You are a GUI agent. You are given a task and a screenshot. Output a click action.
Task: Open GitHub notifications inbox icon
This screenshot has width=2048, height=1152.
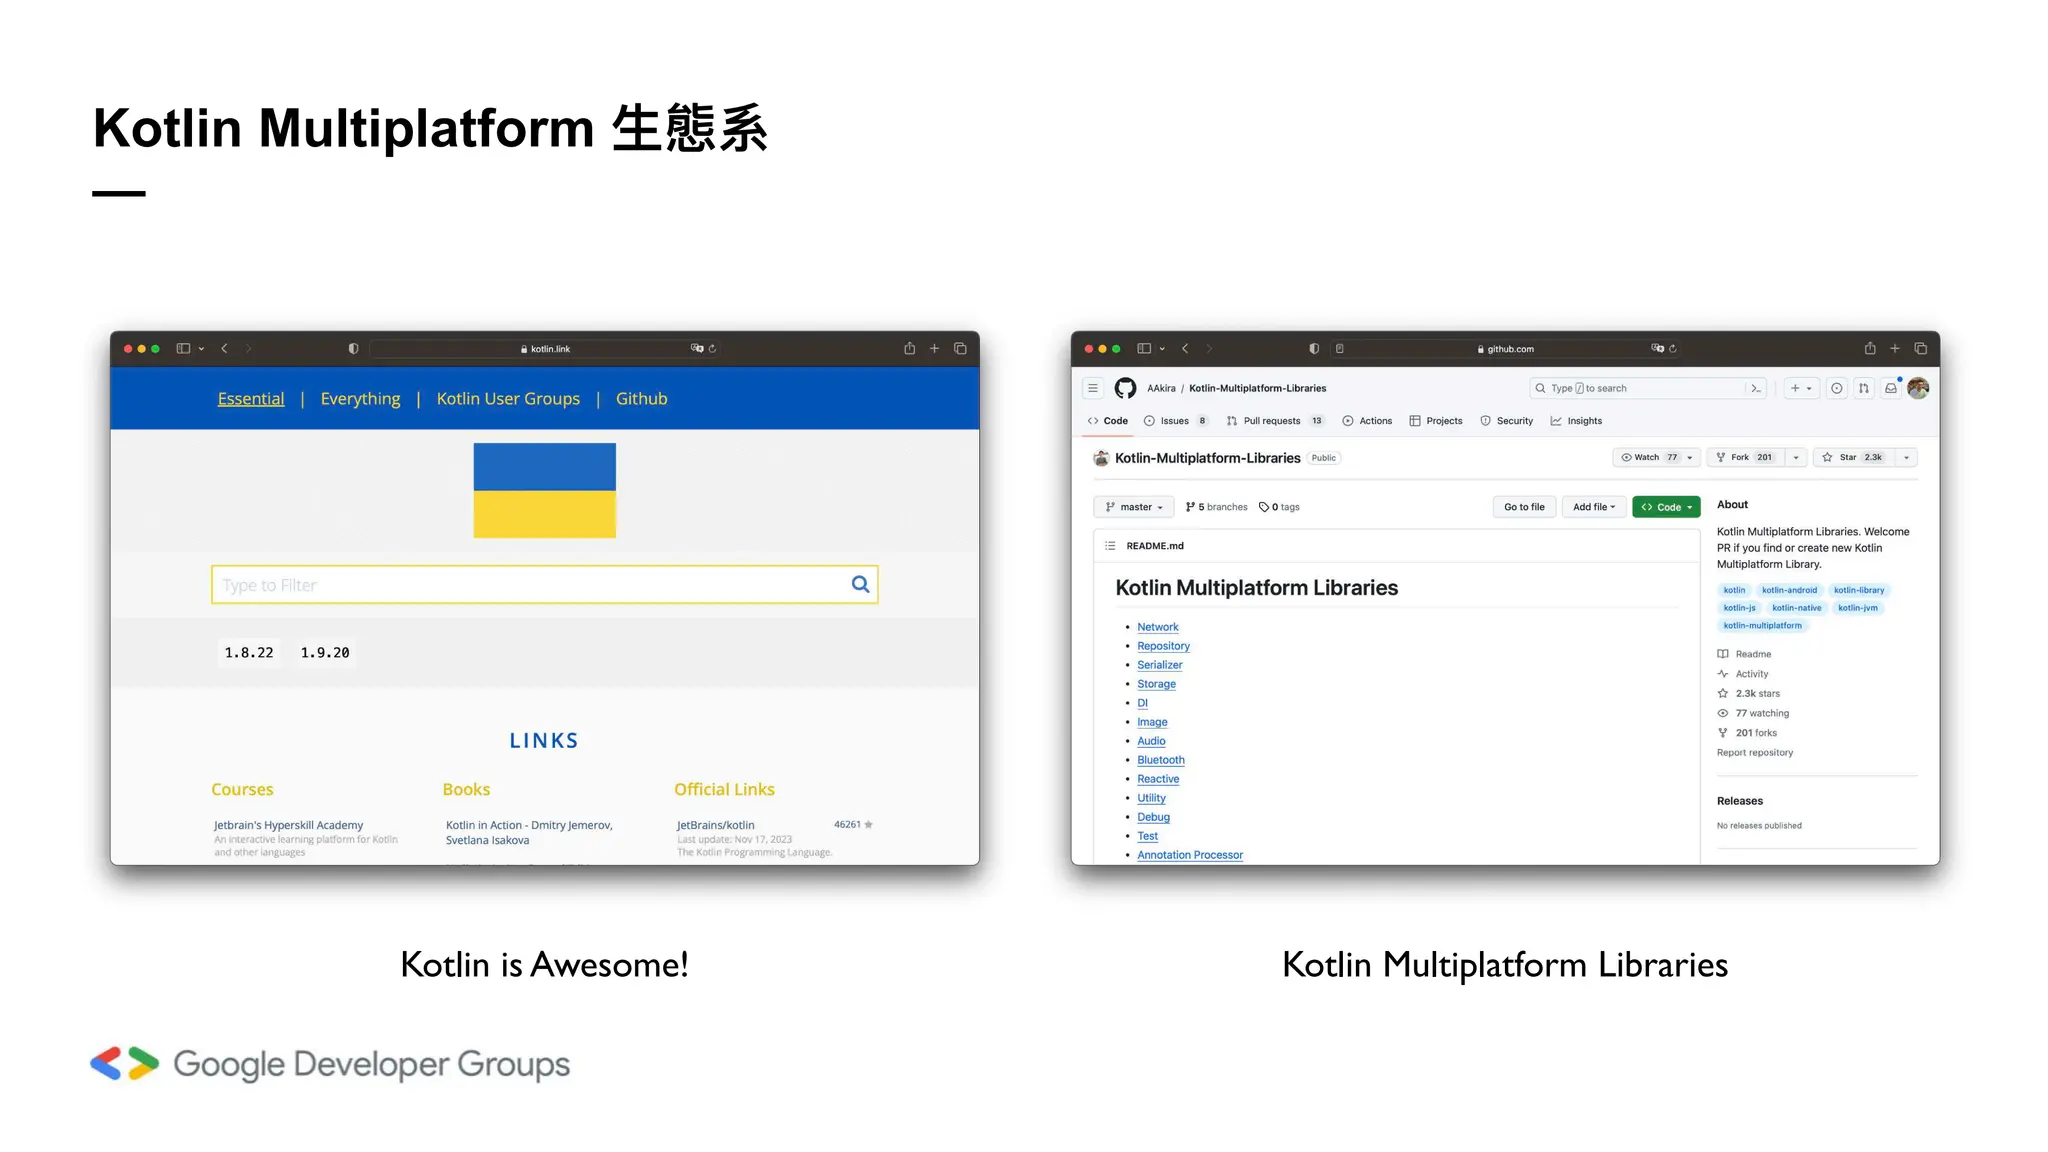(1891, 388)
